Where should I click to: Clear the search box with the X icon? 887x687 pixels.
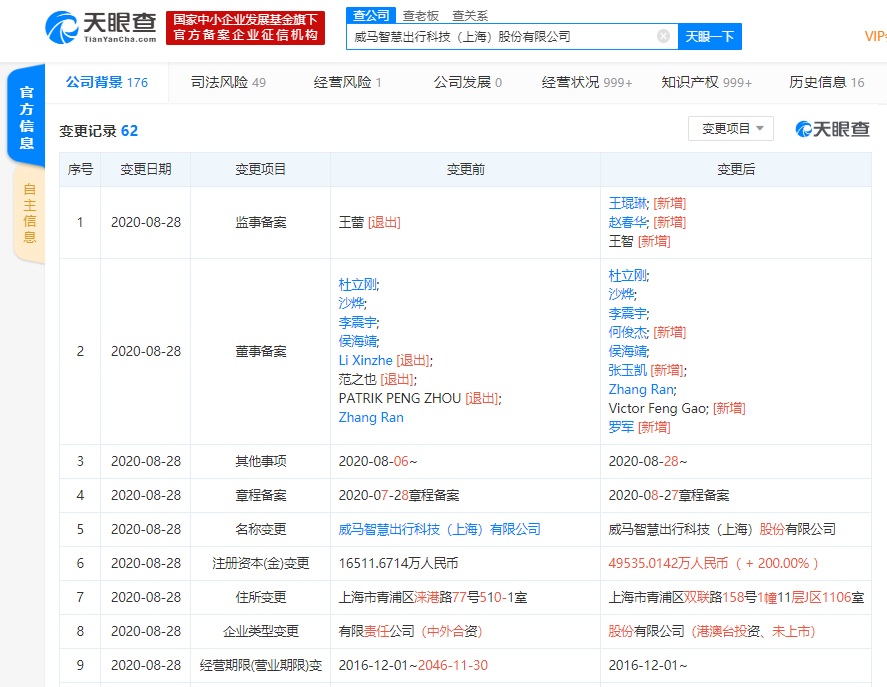click(663, 37)
